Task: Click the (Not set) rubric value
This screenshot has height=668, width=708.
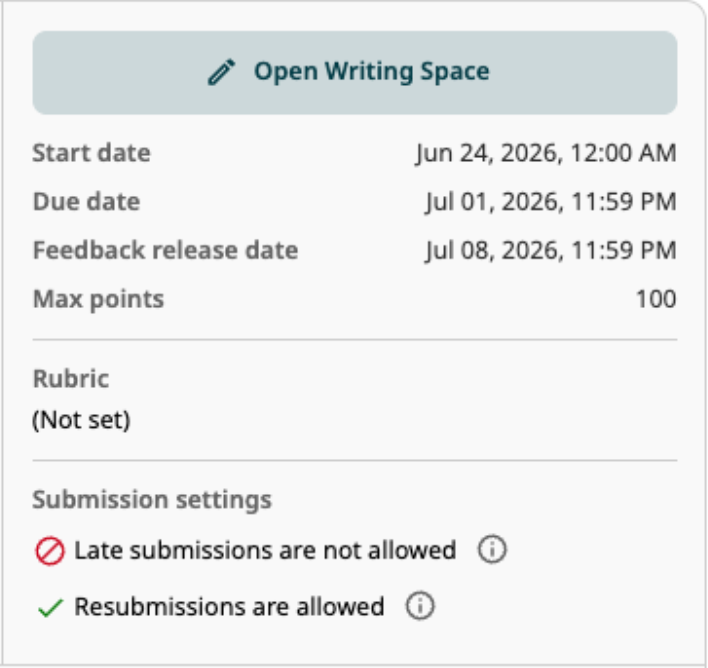Action: [81, 420]
